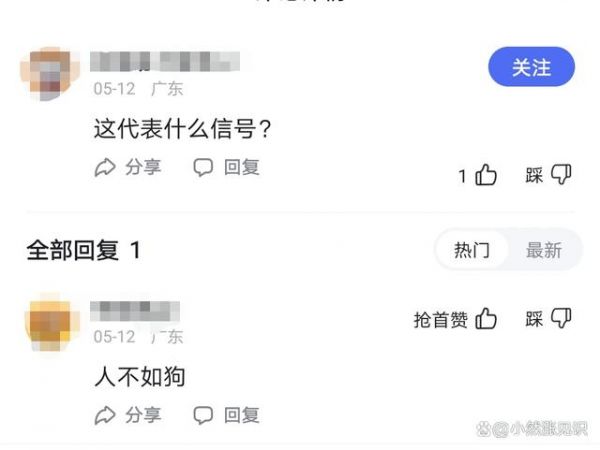Switch sorting to 最新 tab
This screenshot has height=450, width=600.
pyautogui.click(x=544, y=250)
